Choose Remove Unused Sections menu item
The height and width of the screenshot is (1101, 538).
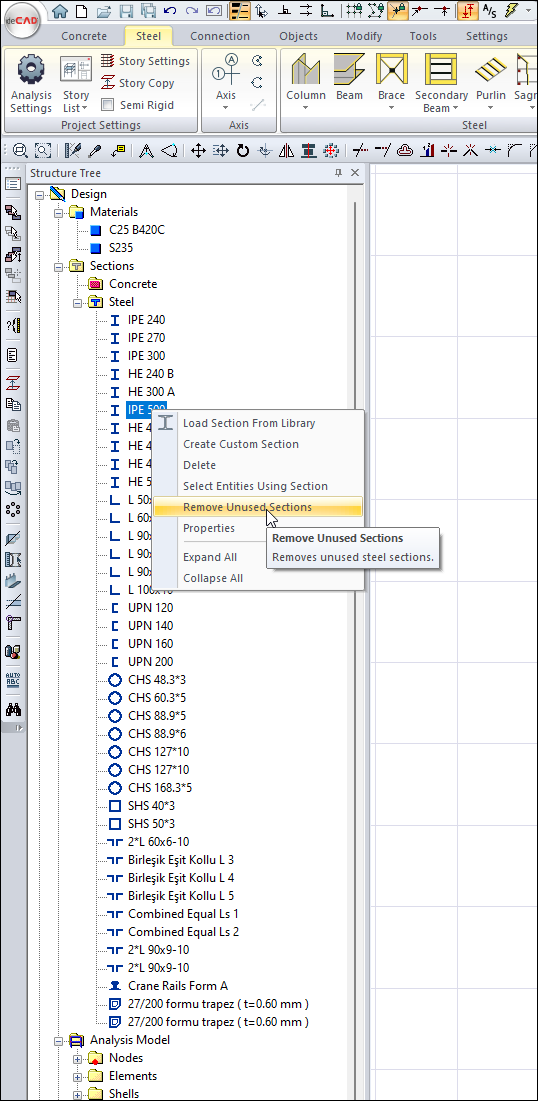(247, 507)
